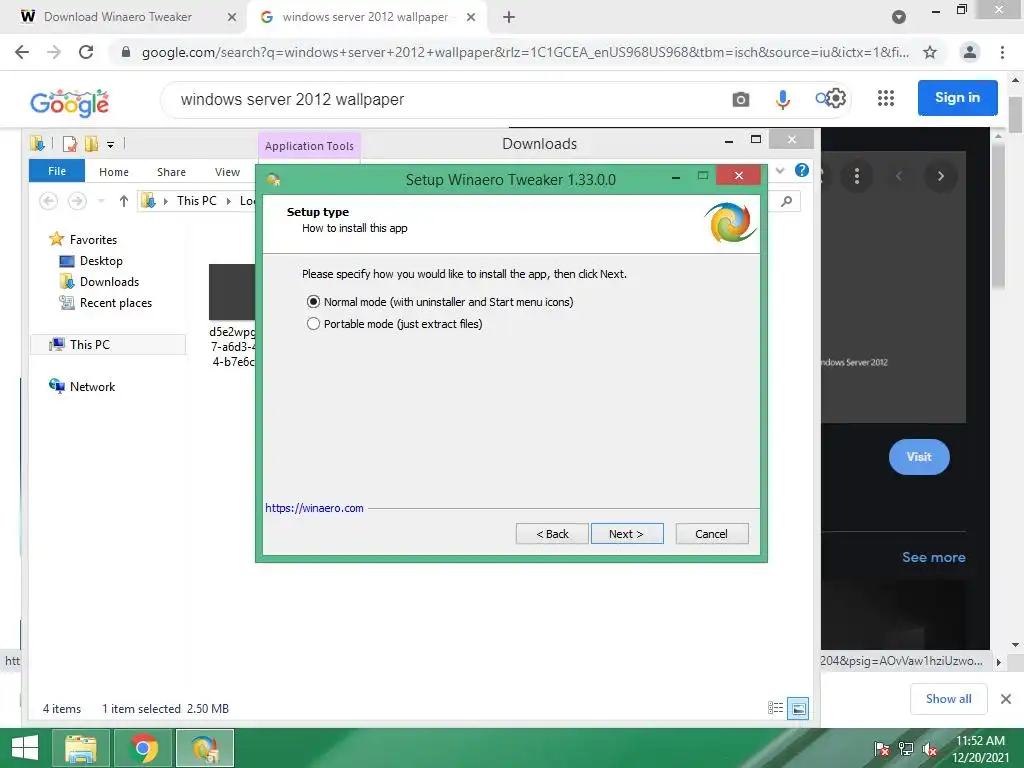Click the Google logo
Screen dimensions: 1024x768
point(70,103)
